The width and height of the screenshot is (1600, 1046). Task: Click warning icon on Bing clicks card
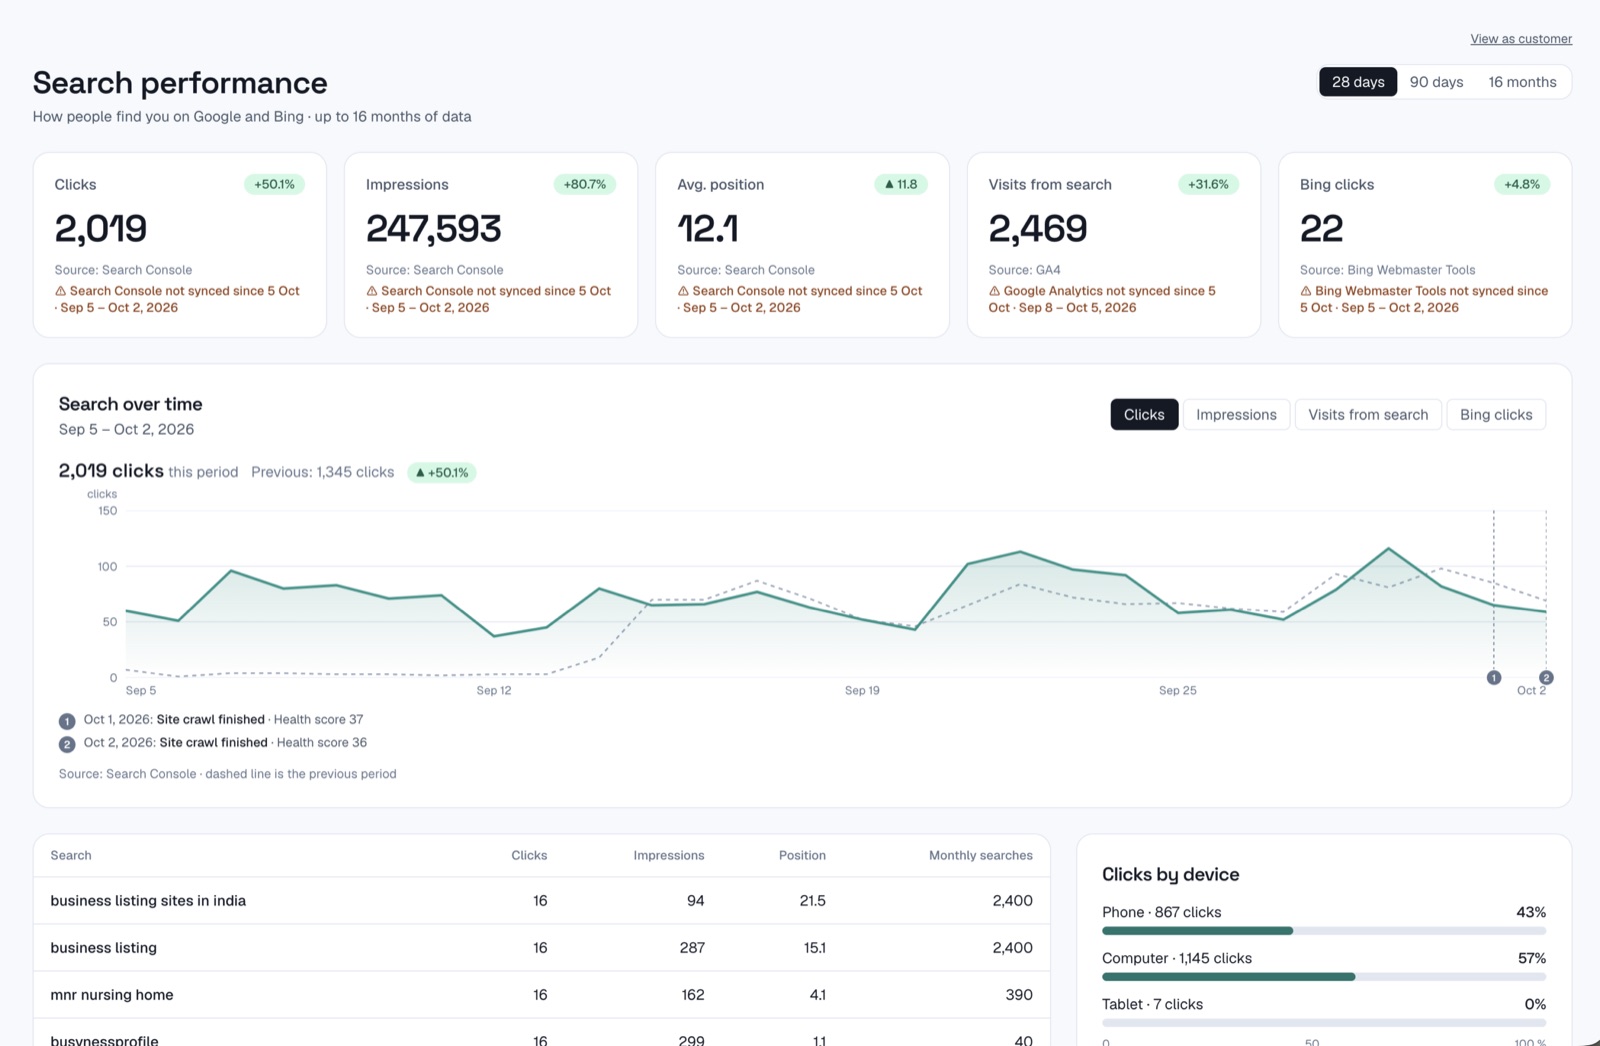coord(1306,291)
